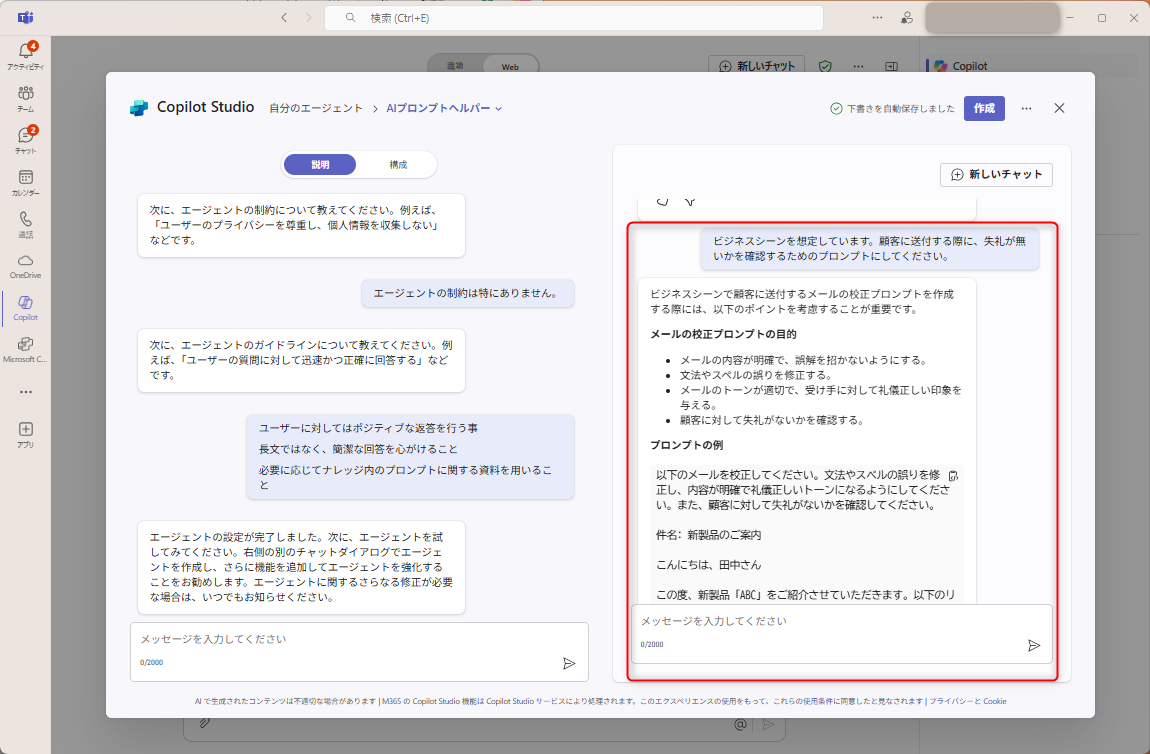Viewport: 1150px width, 754px height.
Task: Focus the right test chat message input
Action: point(842,634)
